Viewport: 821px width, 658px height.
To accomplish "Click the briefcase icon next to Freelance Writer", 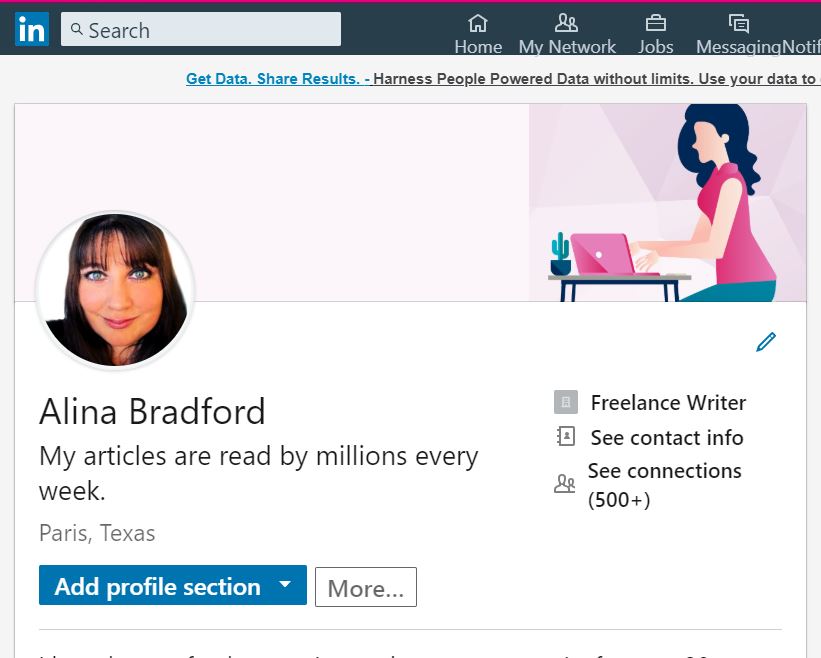I will (x=565, y=402).
